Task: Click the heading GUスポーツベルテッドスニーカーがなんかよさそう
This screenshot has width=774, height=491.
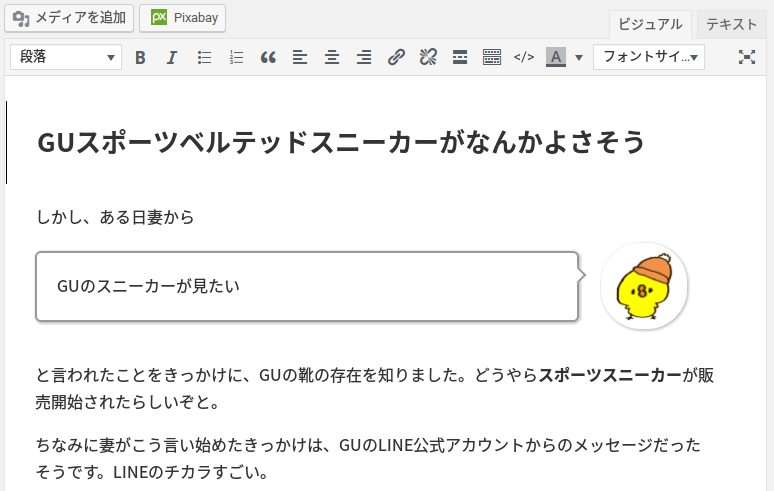Action: (x=341, y=143)
